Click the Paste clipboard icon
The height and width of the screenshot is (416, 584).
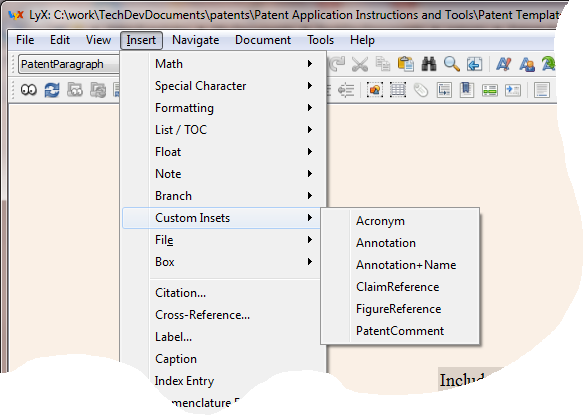(x=406, y=64)
